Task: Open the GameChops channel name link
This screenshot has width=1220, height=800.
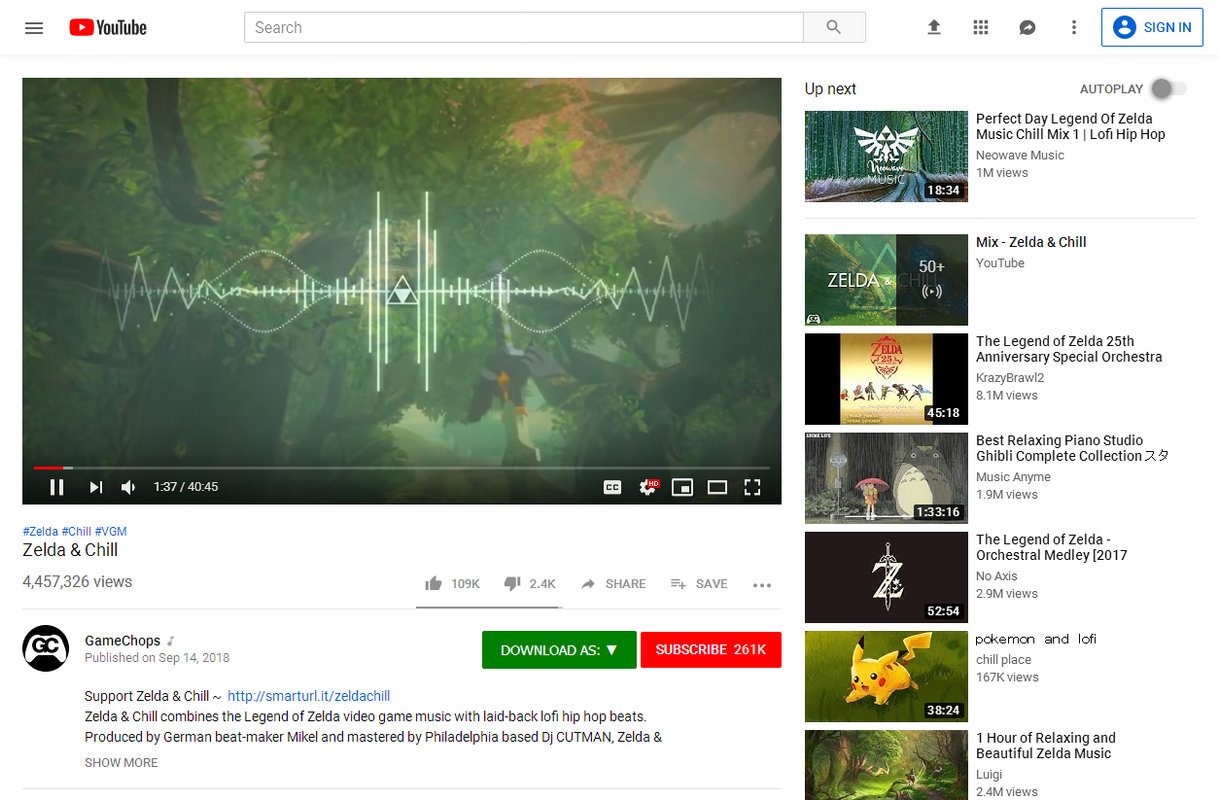Action: click(122, 641)
